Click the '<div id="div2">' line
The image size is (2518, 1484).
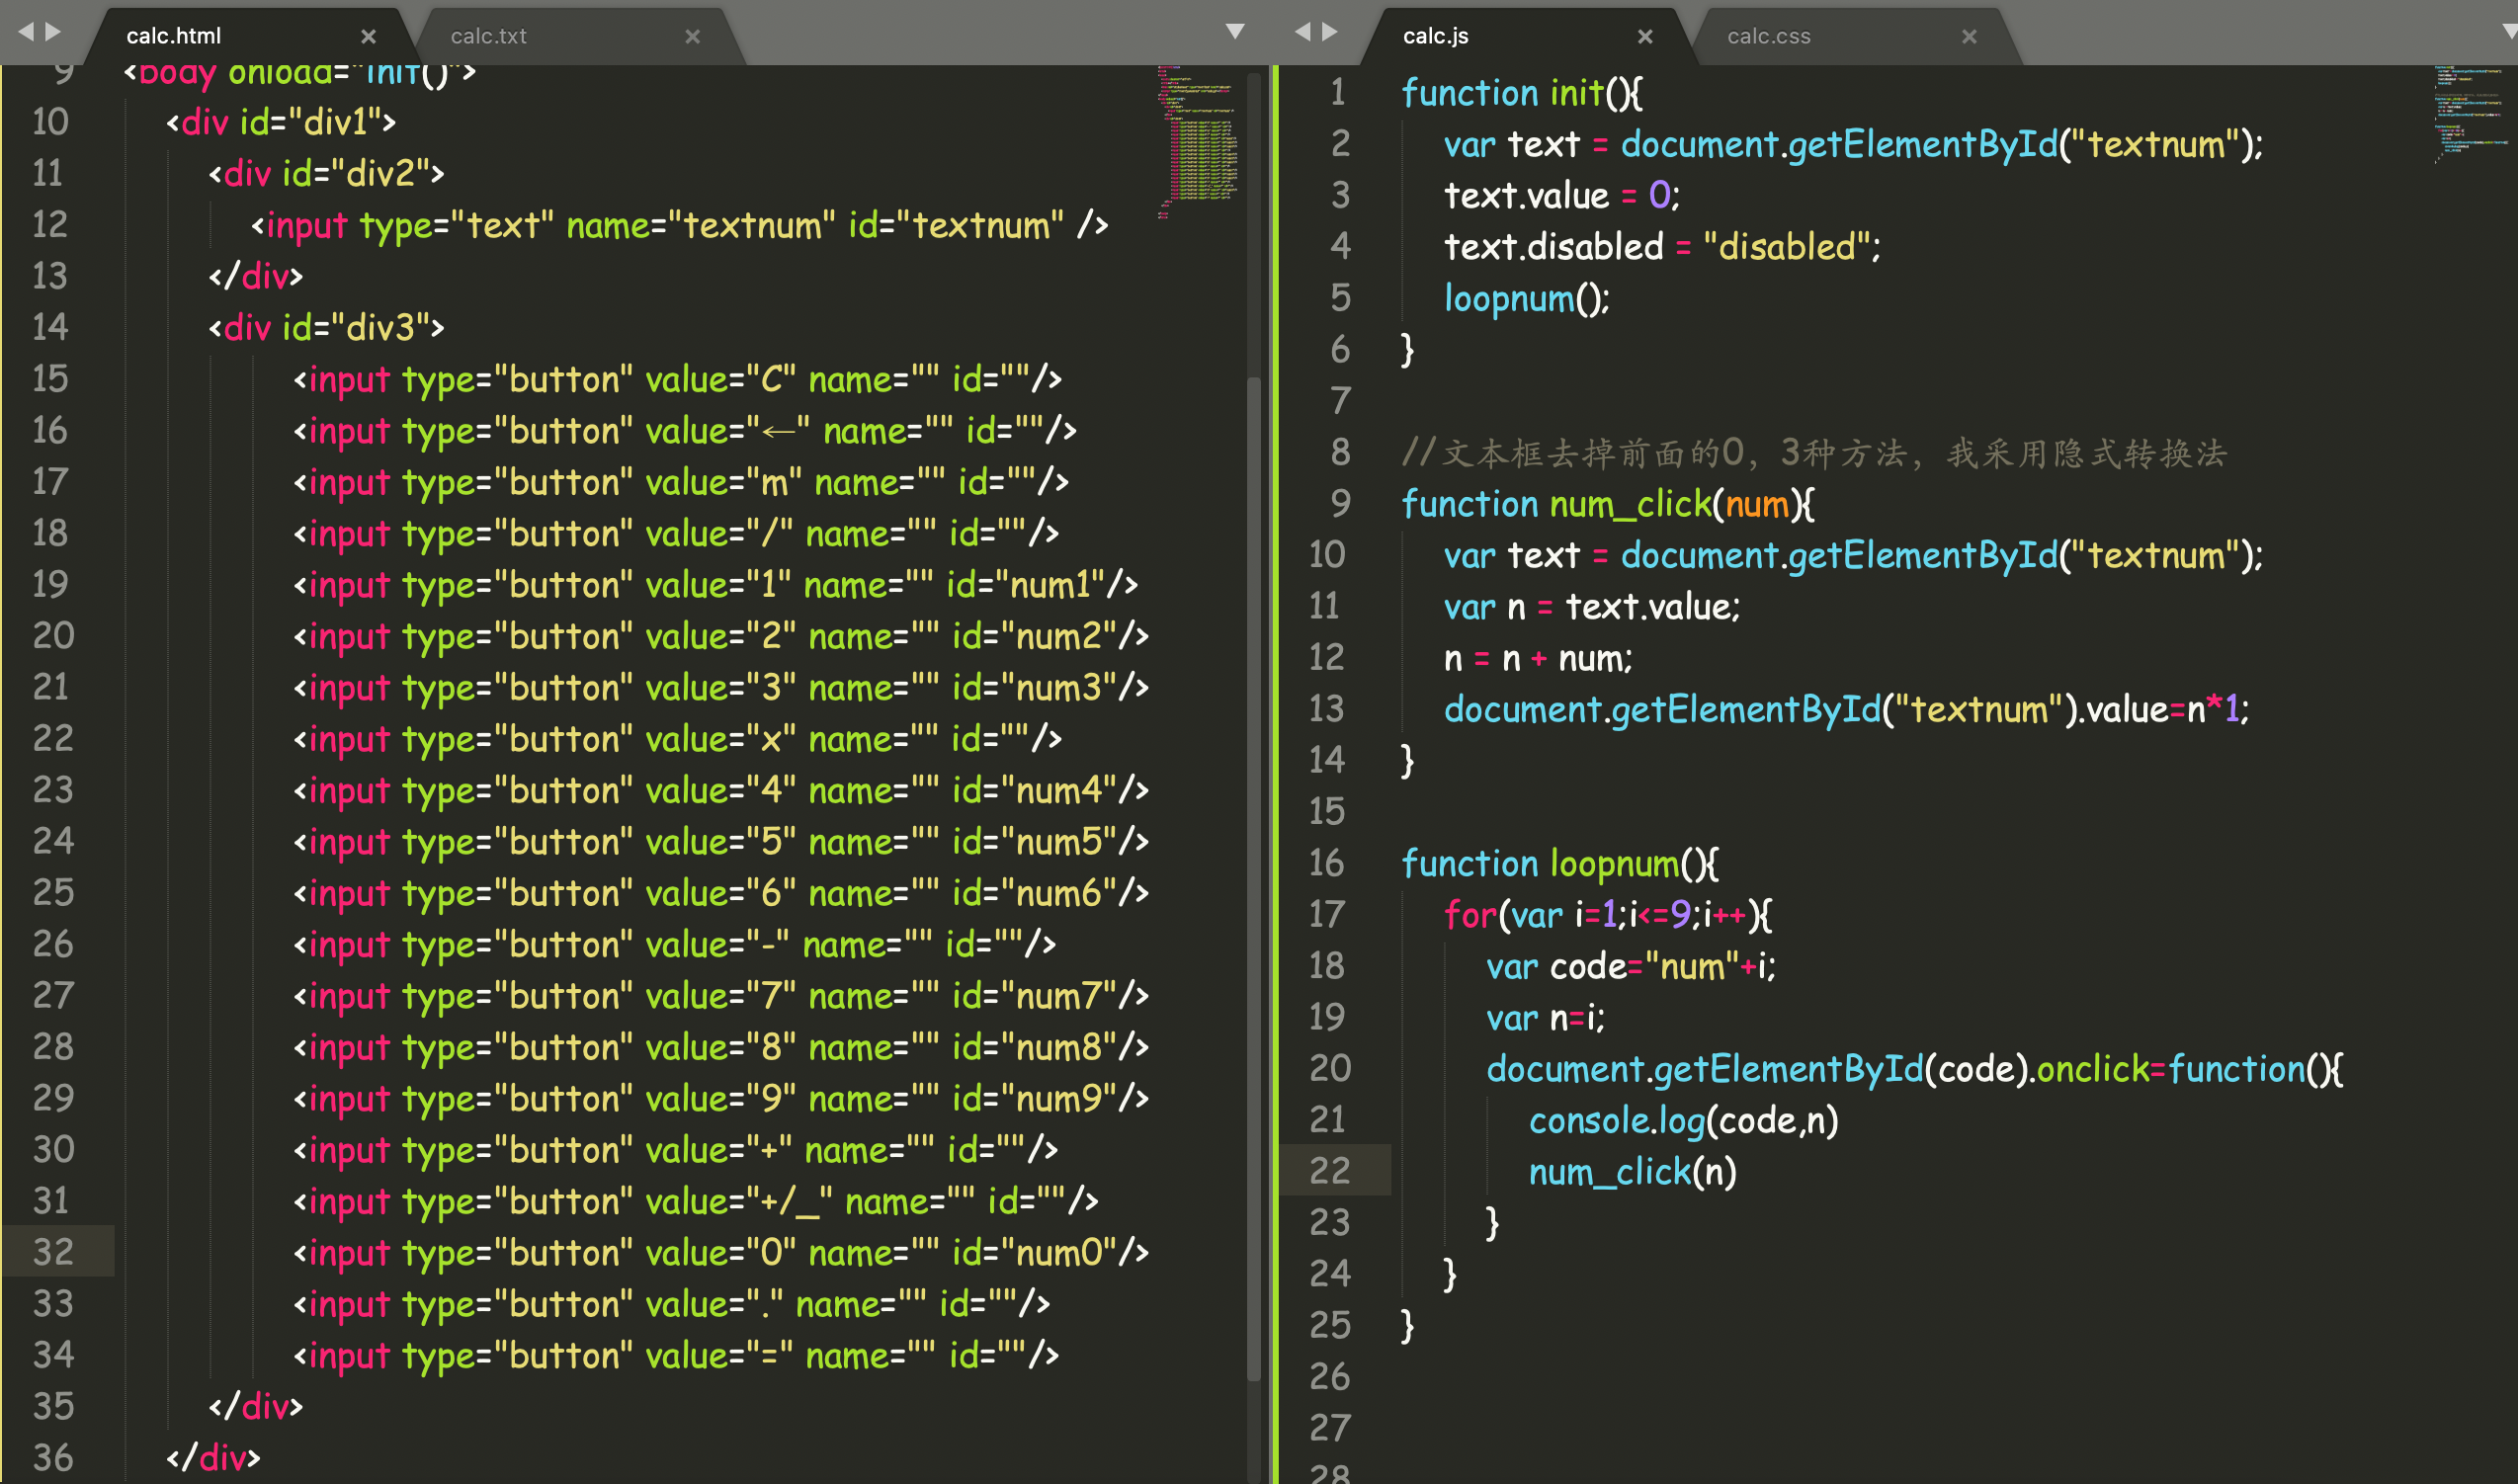tap(326, 174)
